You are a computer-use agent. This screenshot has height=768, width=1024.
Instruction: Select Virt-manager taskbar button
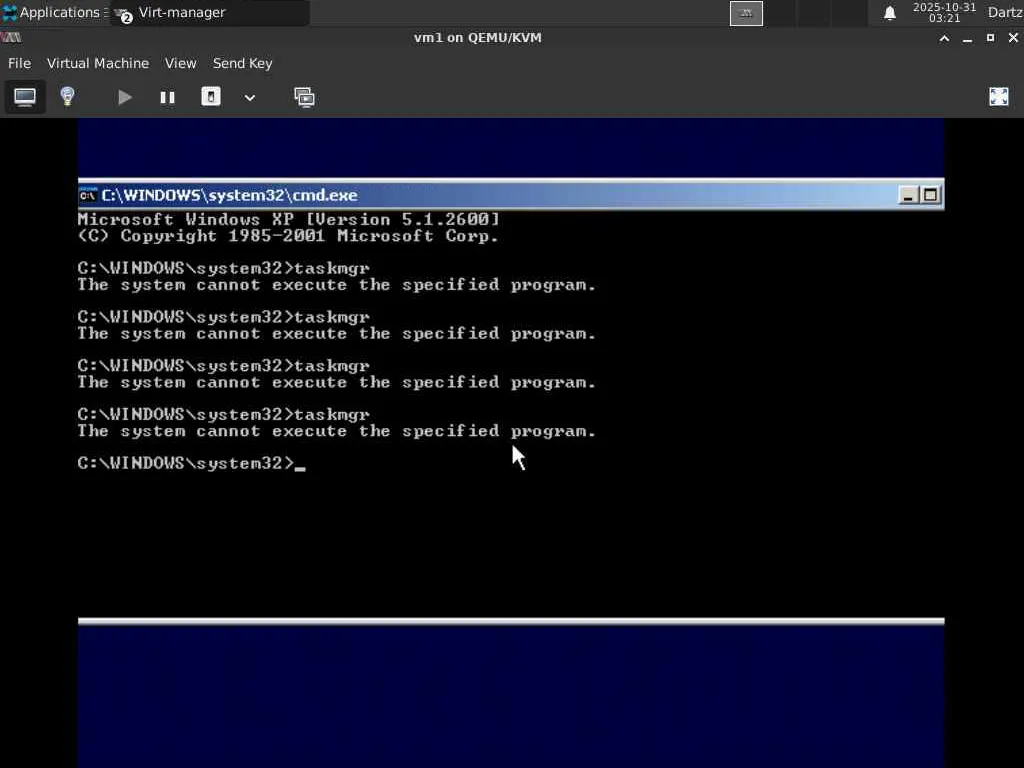tap(210, 12)
